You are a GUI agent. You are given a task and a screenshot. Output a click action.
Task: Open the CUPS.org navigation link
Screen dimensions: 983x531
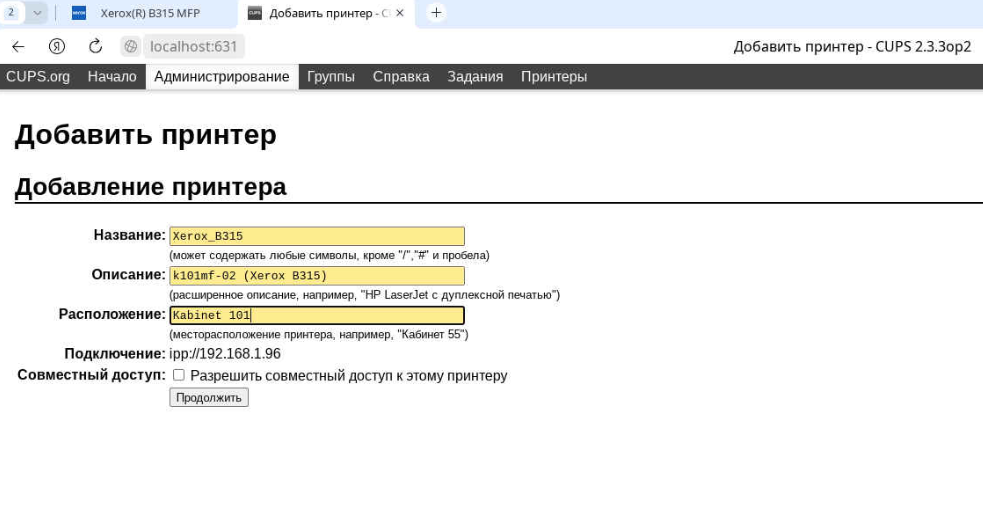coord(38,76)
